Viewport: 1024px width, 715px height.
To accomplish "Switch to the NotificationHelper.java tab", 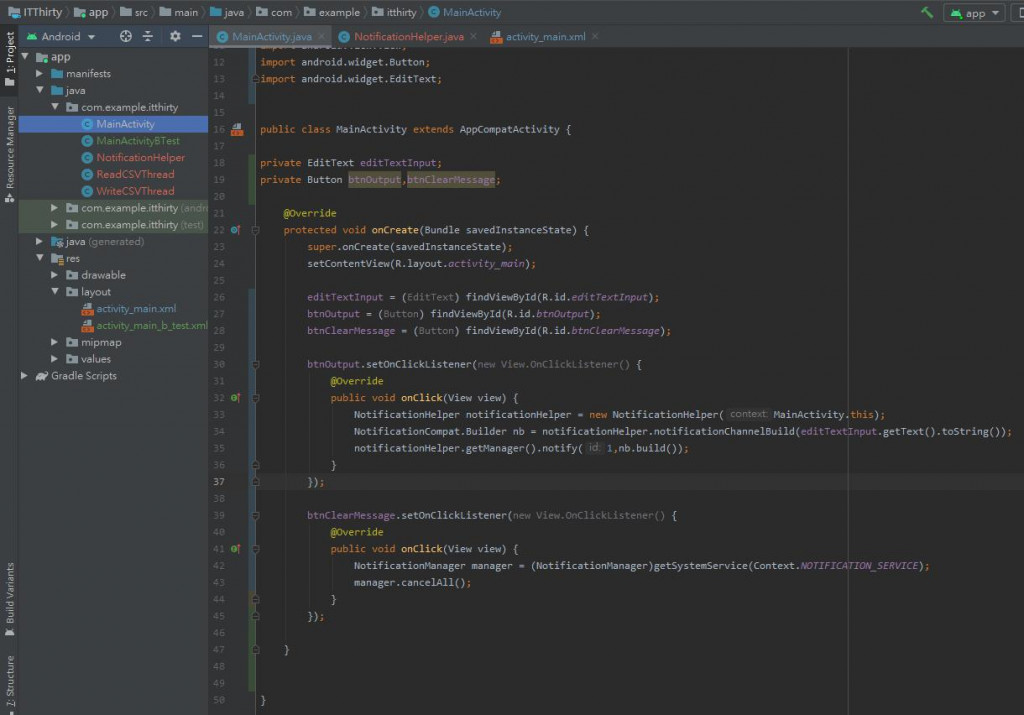I will click(x=408, y=36).
